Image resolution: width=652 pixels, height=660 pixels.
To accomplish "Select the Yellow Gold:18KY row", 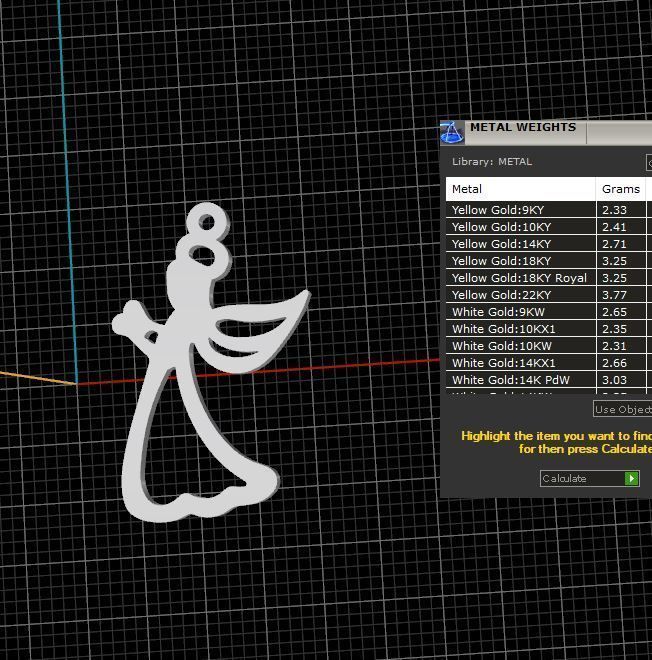I will [549, 261].
